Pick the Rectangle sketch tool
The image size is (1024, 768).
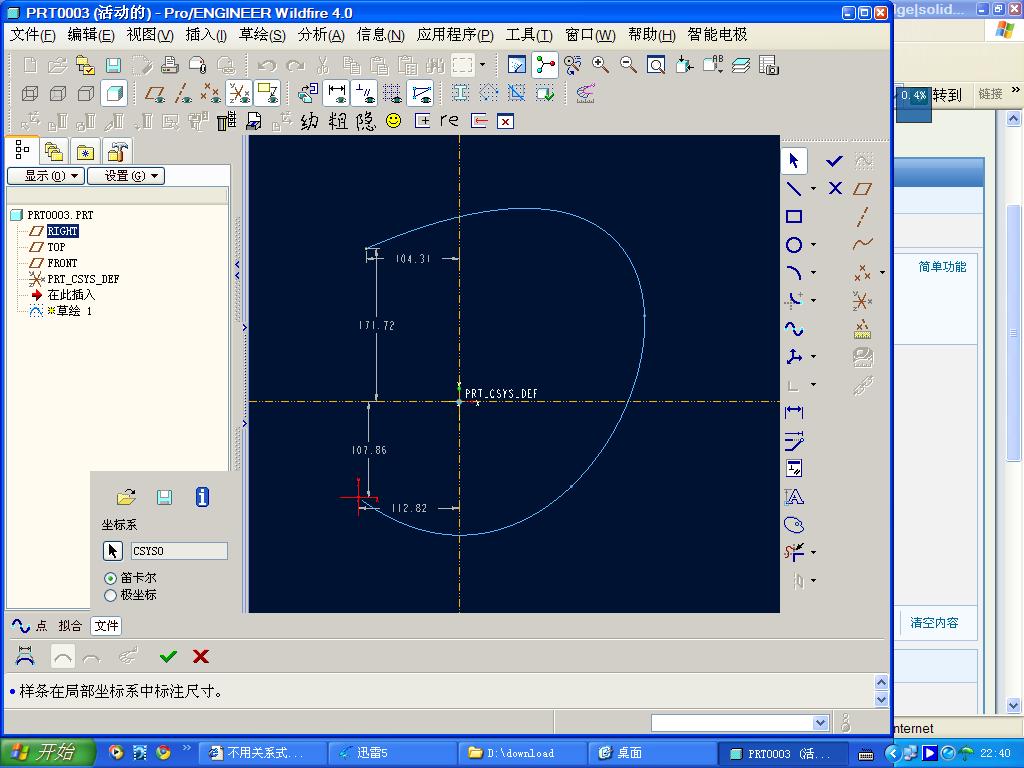point(794,217)
